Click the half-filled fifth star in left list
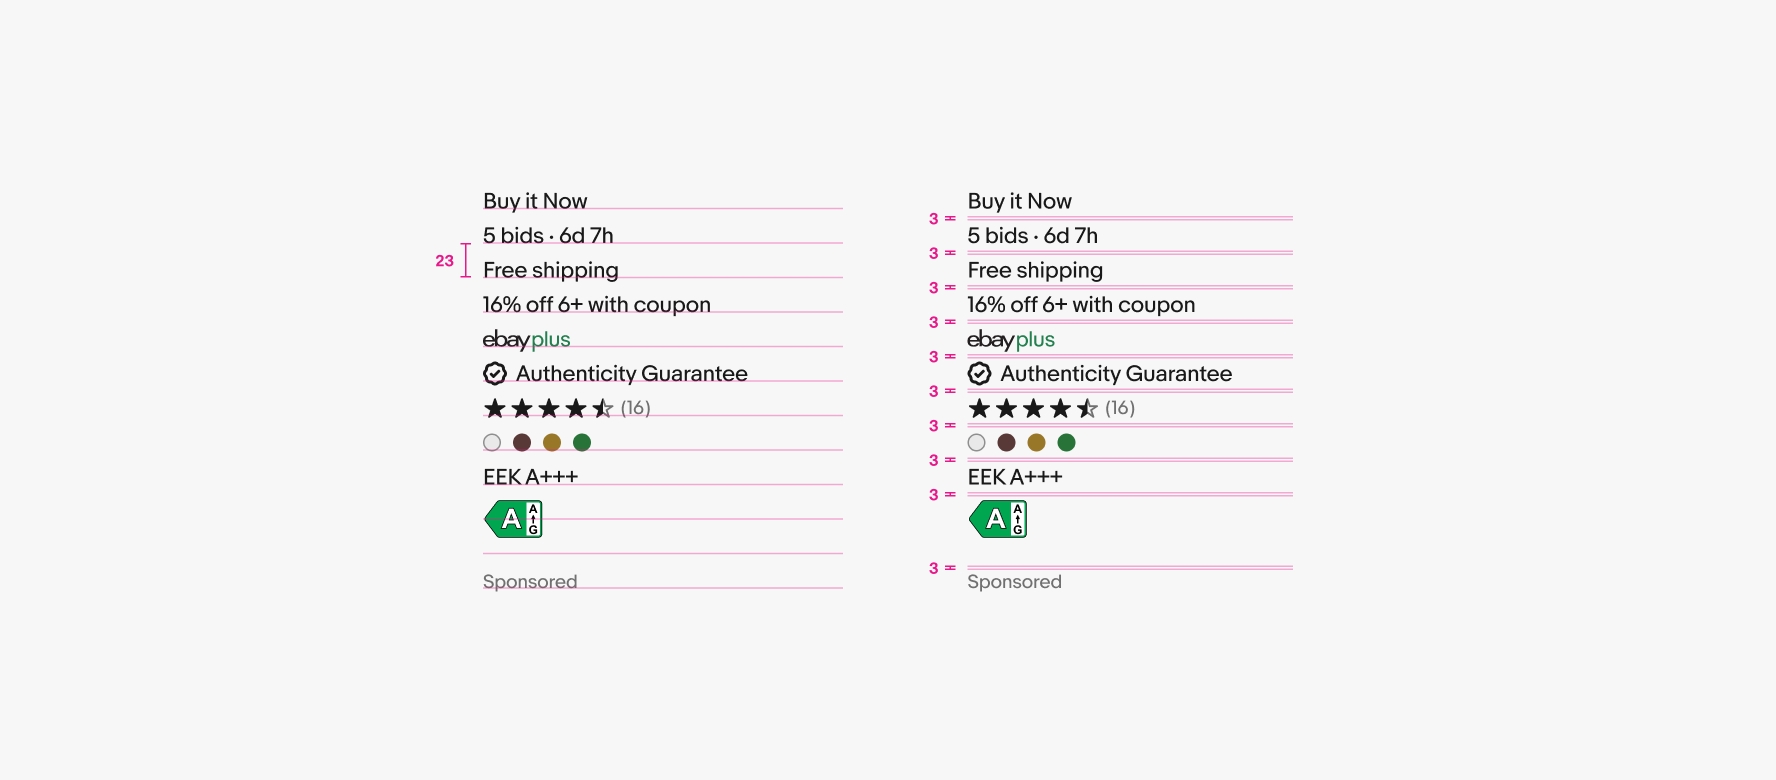Screen dimensions: 1776x780 [602, 408]
